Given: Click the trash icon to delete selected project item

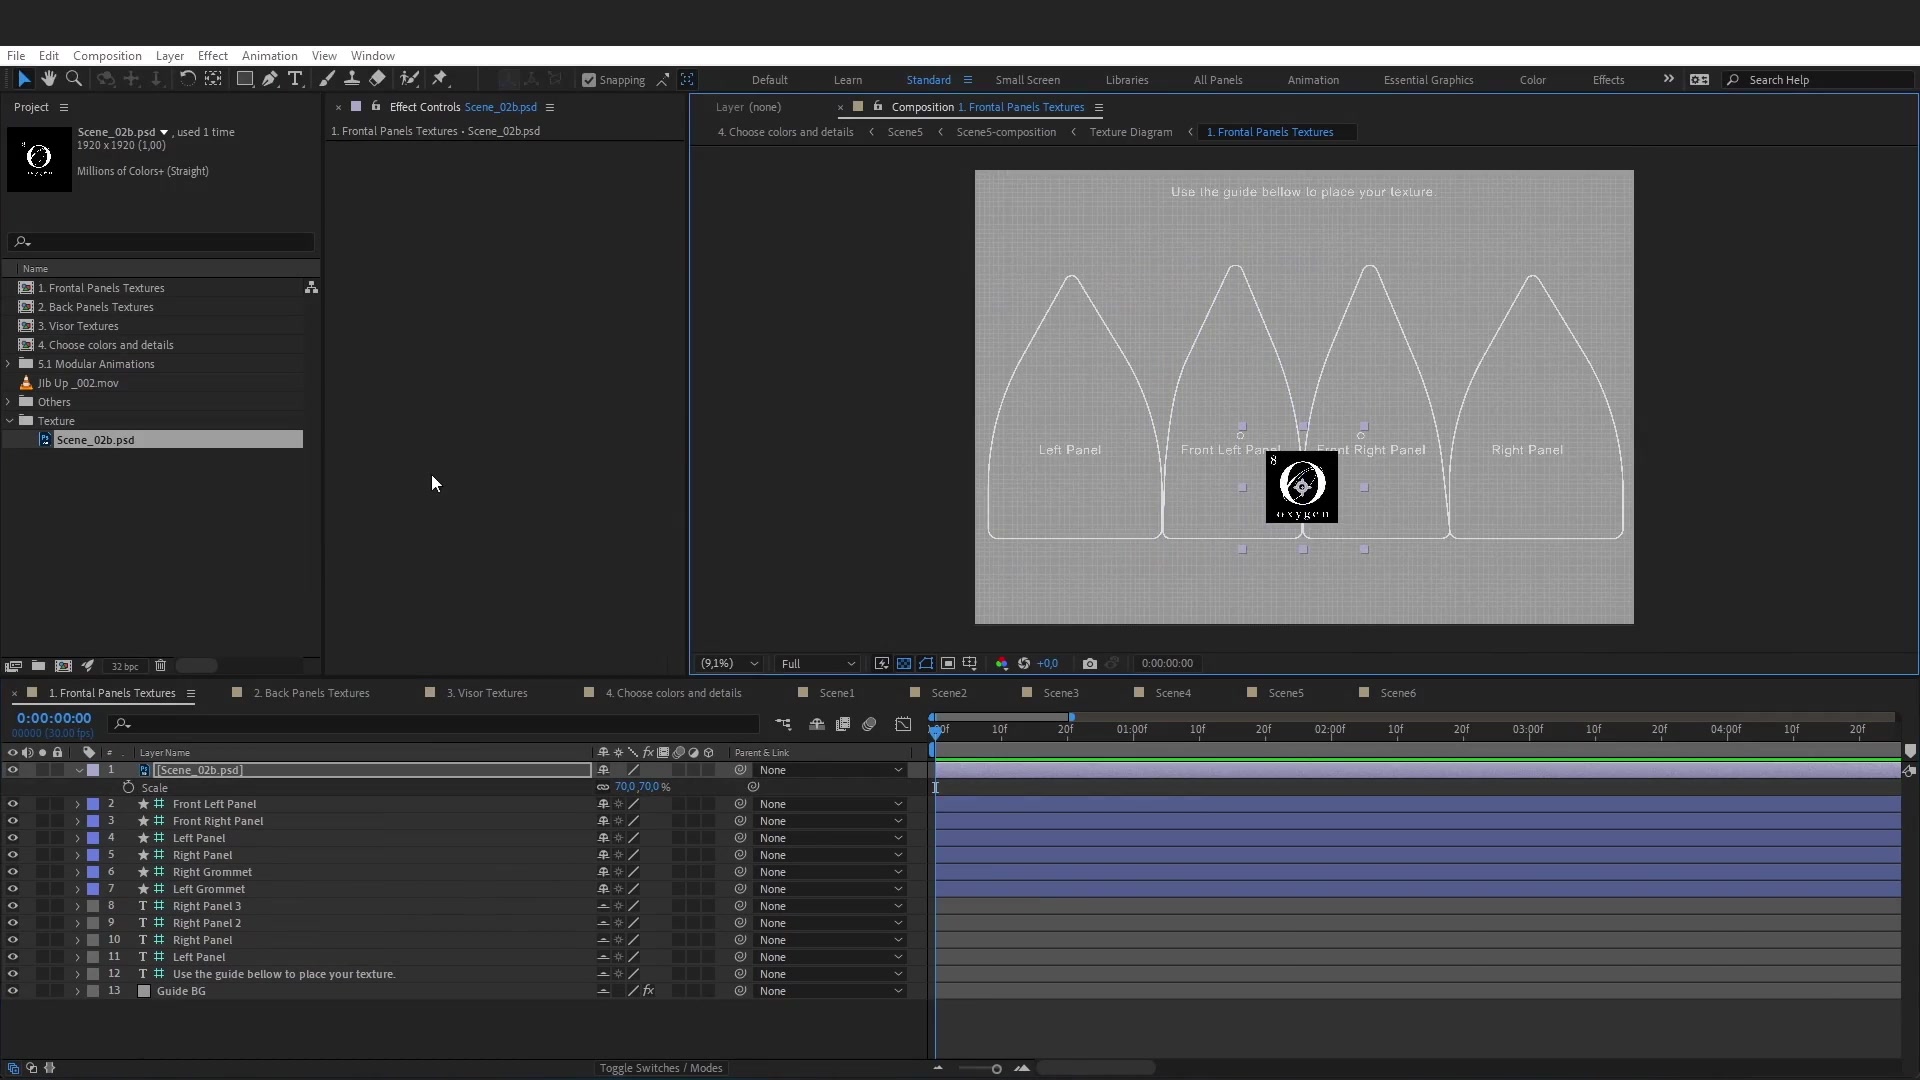Looking at the screenshot, I should tap(160, 666).
